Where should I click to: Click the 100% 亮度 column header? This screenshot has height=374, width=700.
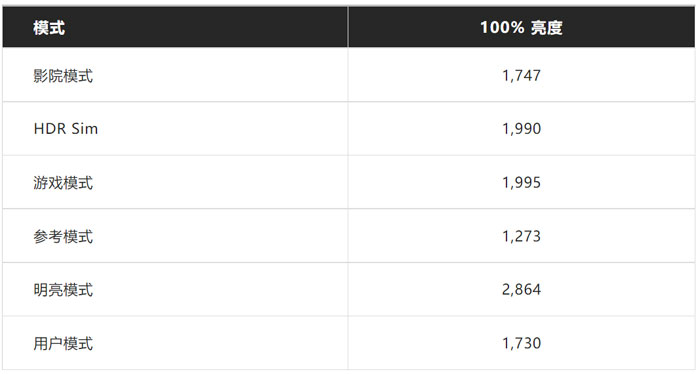(x=521, y=28)
